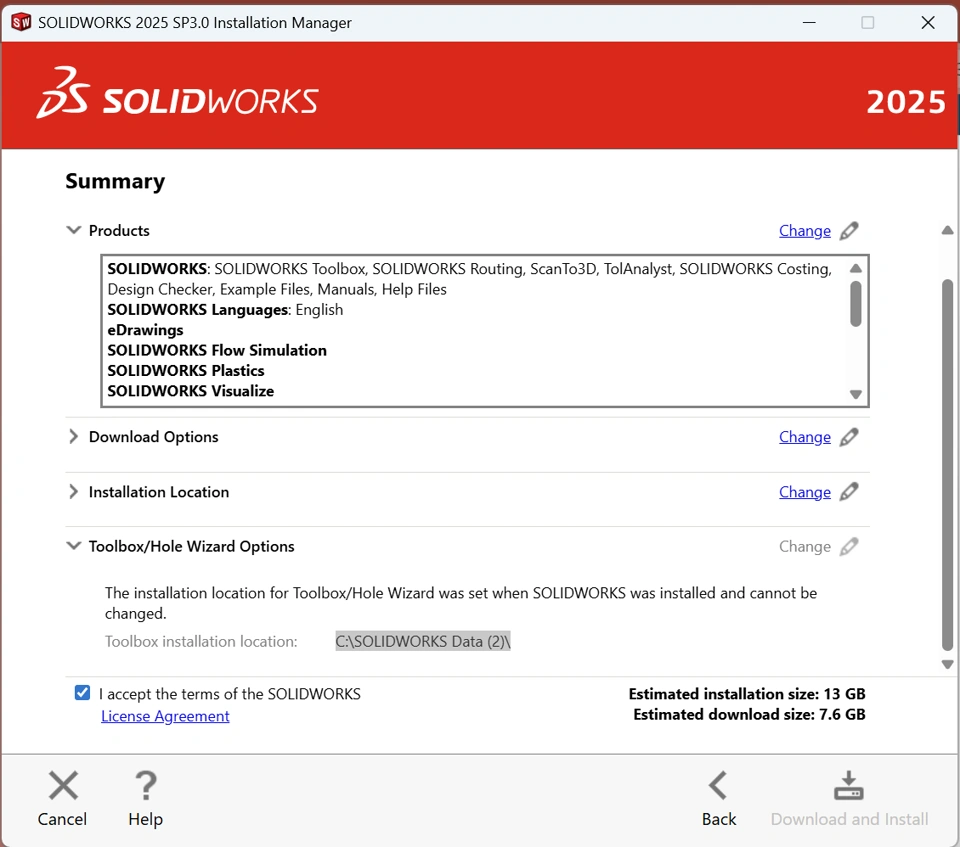This screenshot has height=847, width=960.
Task: Click the pencil icon beside Download Options Change
Action: tap(849, 437)
